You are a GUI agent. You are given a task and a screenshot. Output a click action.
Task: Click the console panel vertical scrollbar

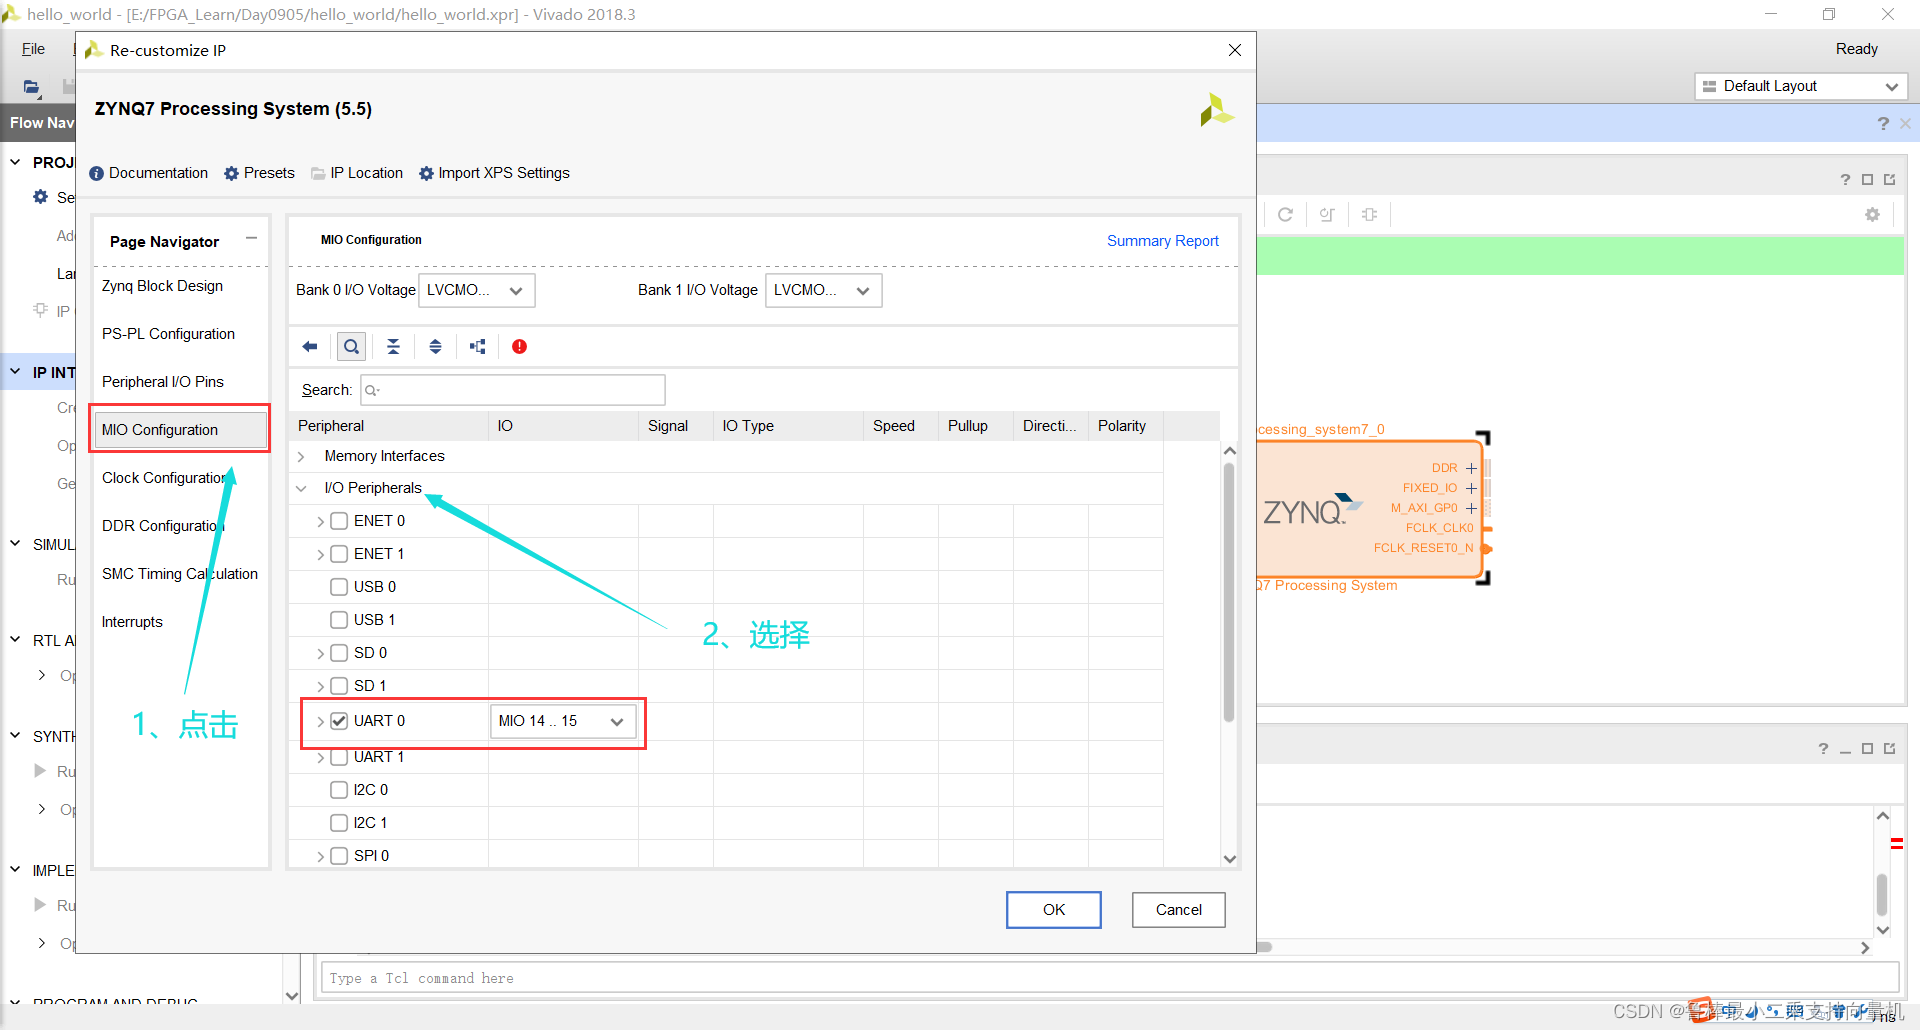[1882, 894]
